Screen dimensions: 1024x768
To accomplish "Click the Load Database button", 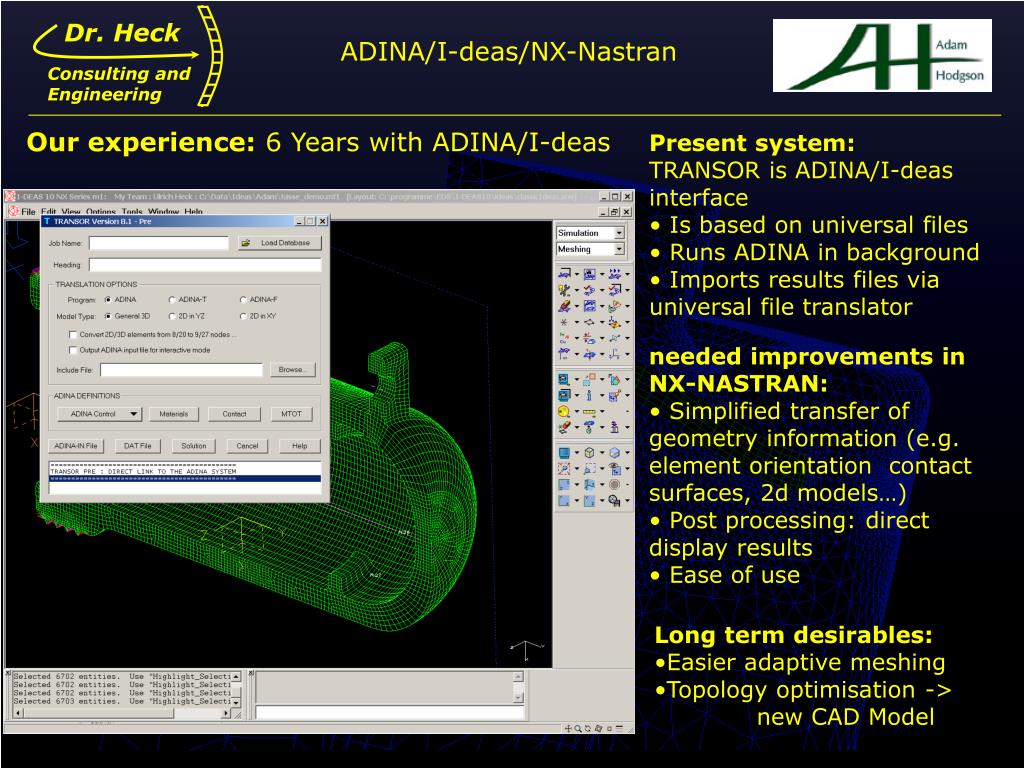I will click(x=280, y=243).
